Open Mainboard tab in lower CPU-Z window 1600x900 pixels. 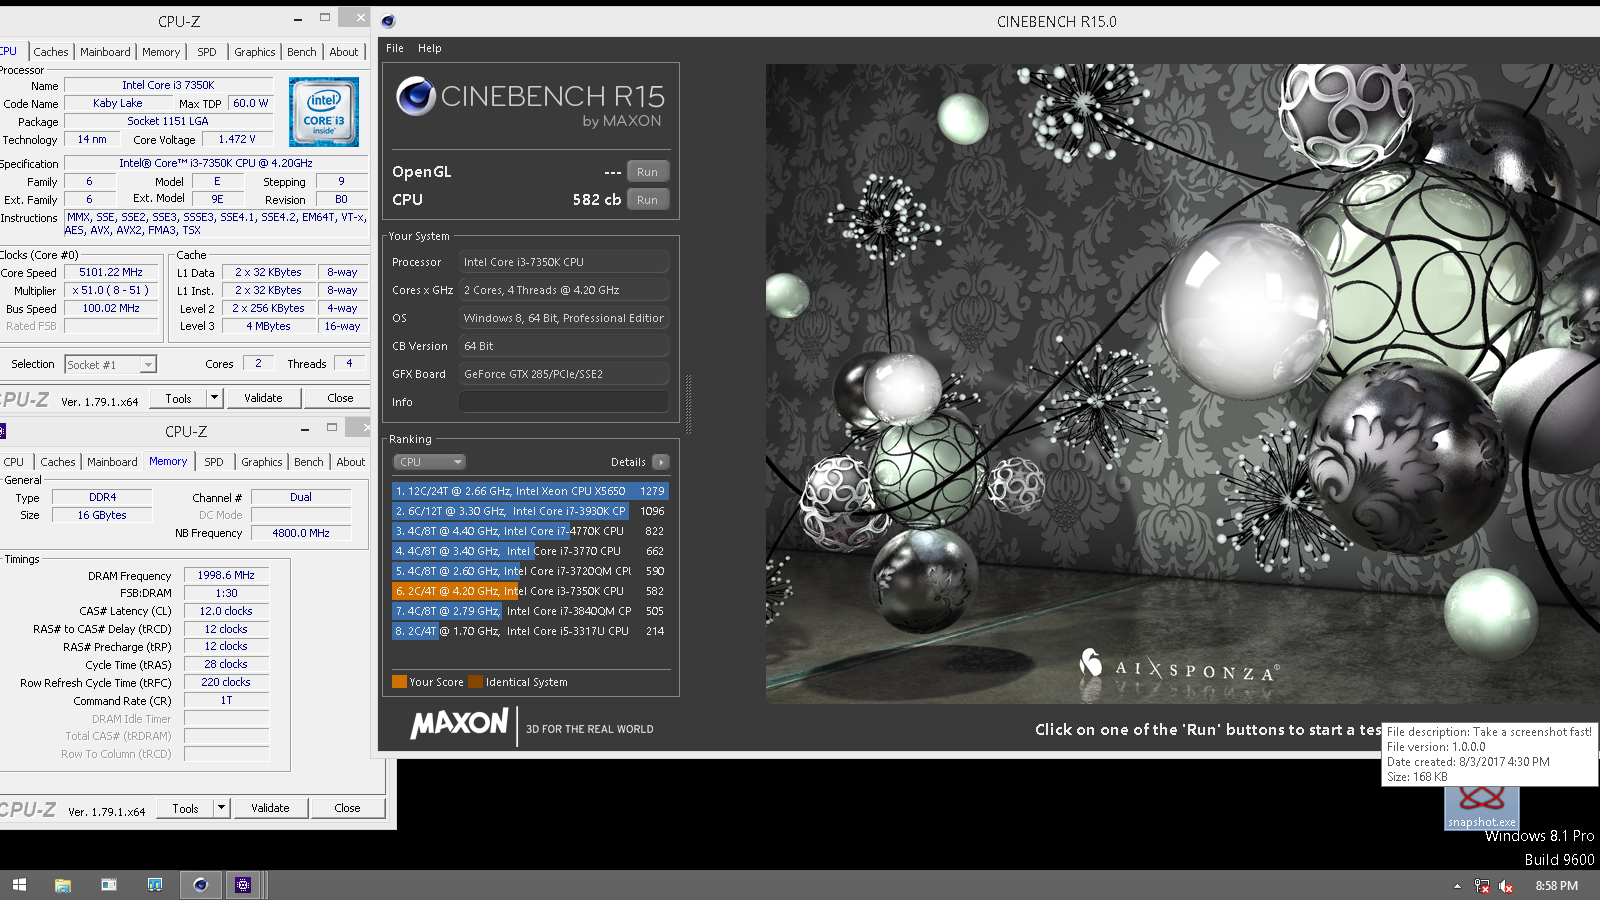[x=112, y=462]
